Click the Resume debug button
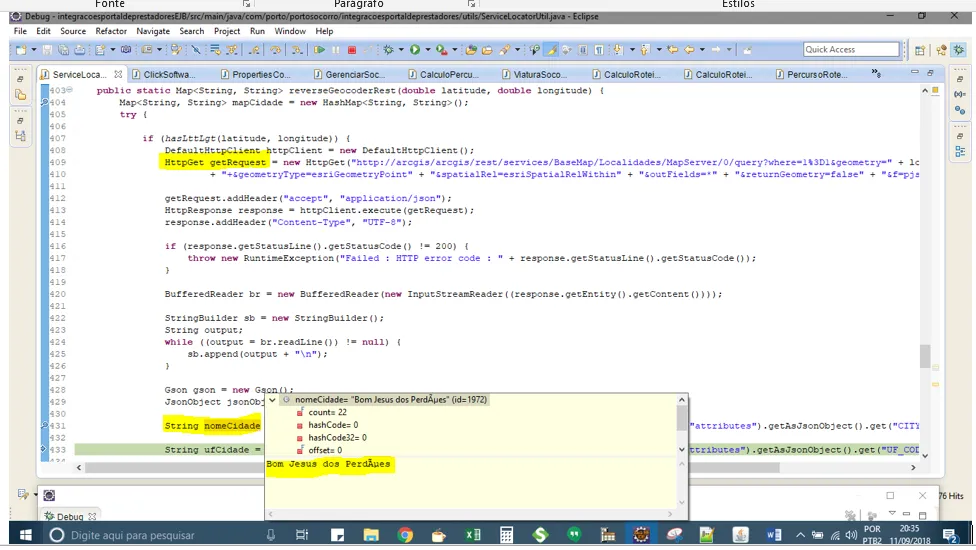This screenshot has height=550, width=976. pos(319,50)
